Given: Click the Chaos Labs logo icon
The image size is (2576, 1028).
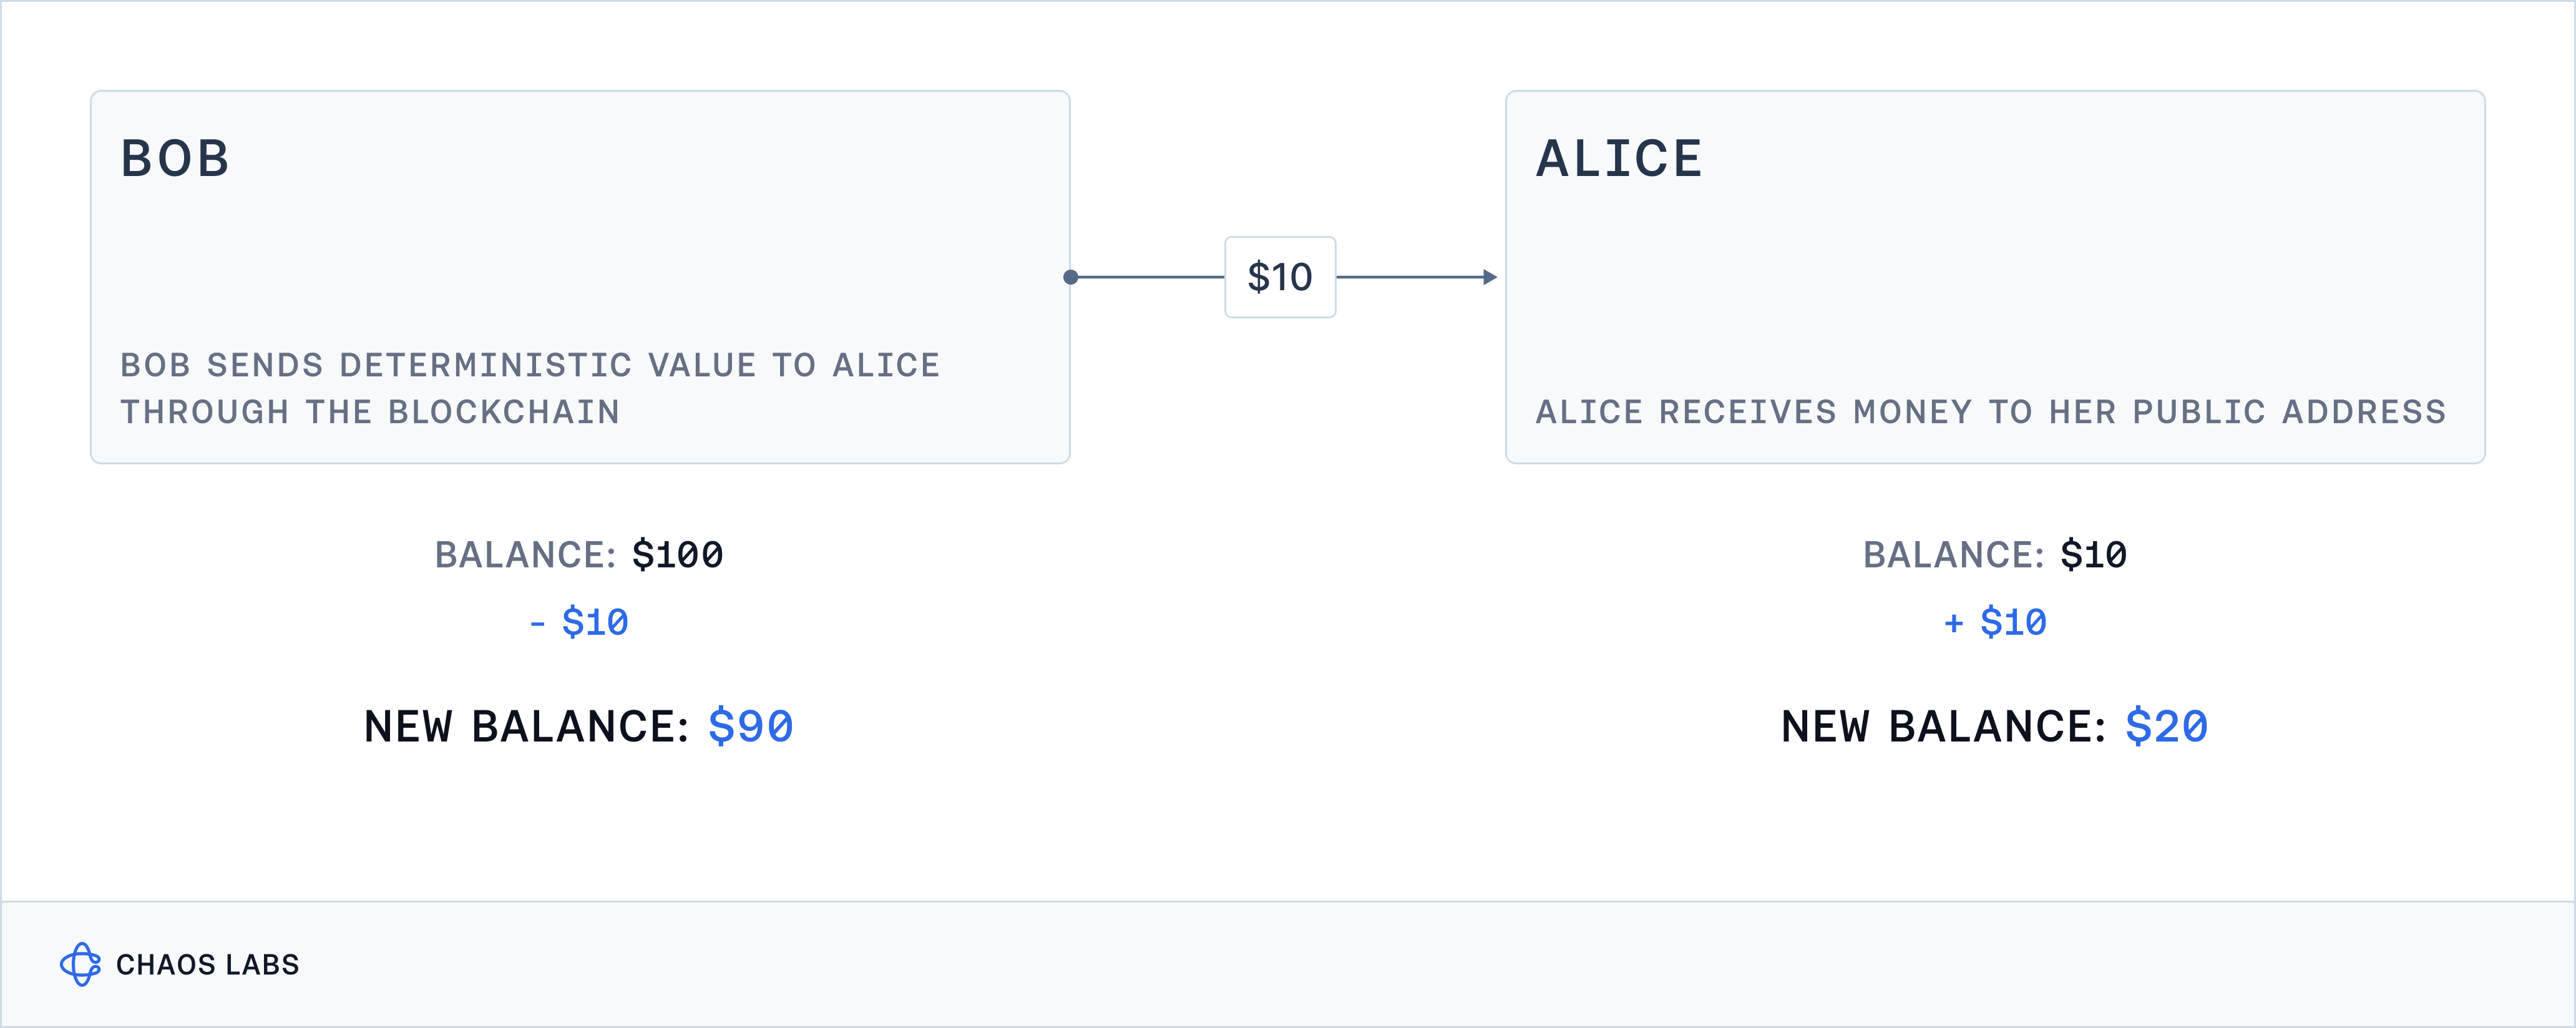Looking at the screenshot, I should (x=80, y=964).
